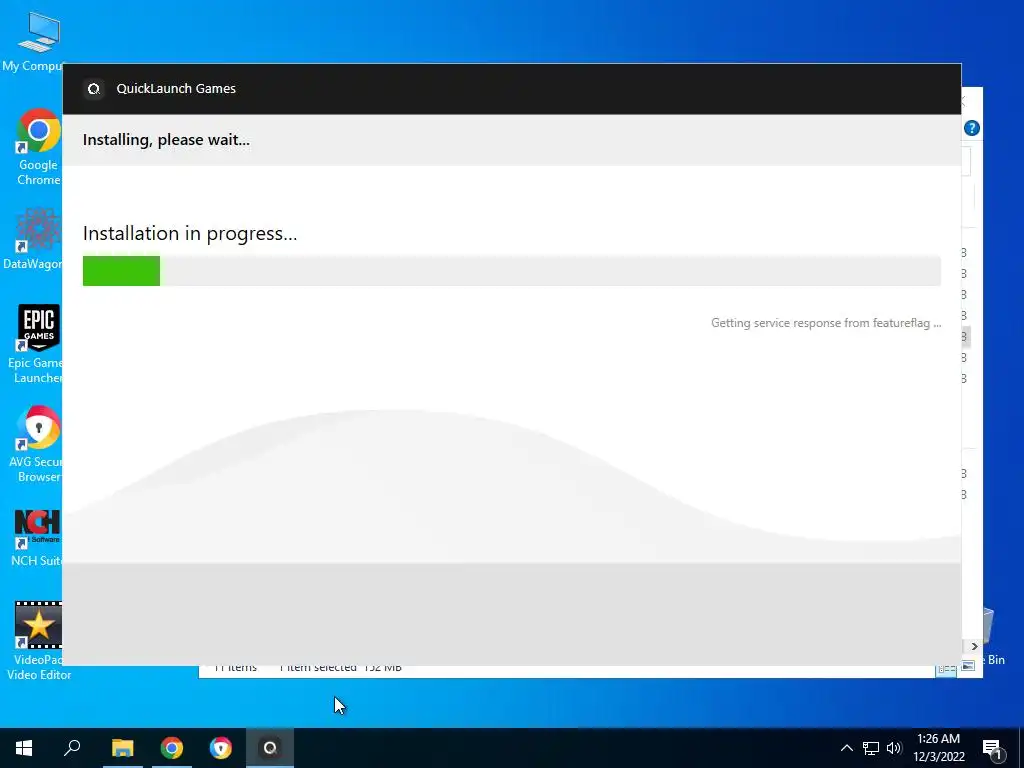Open network status tray icon
1024x768 pixels.
pos(871,748)
